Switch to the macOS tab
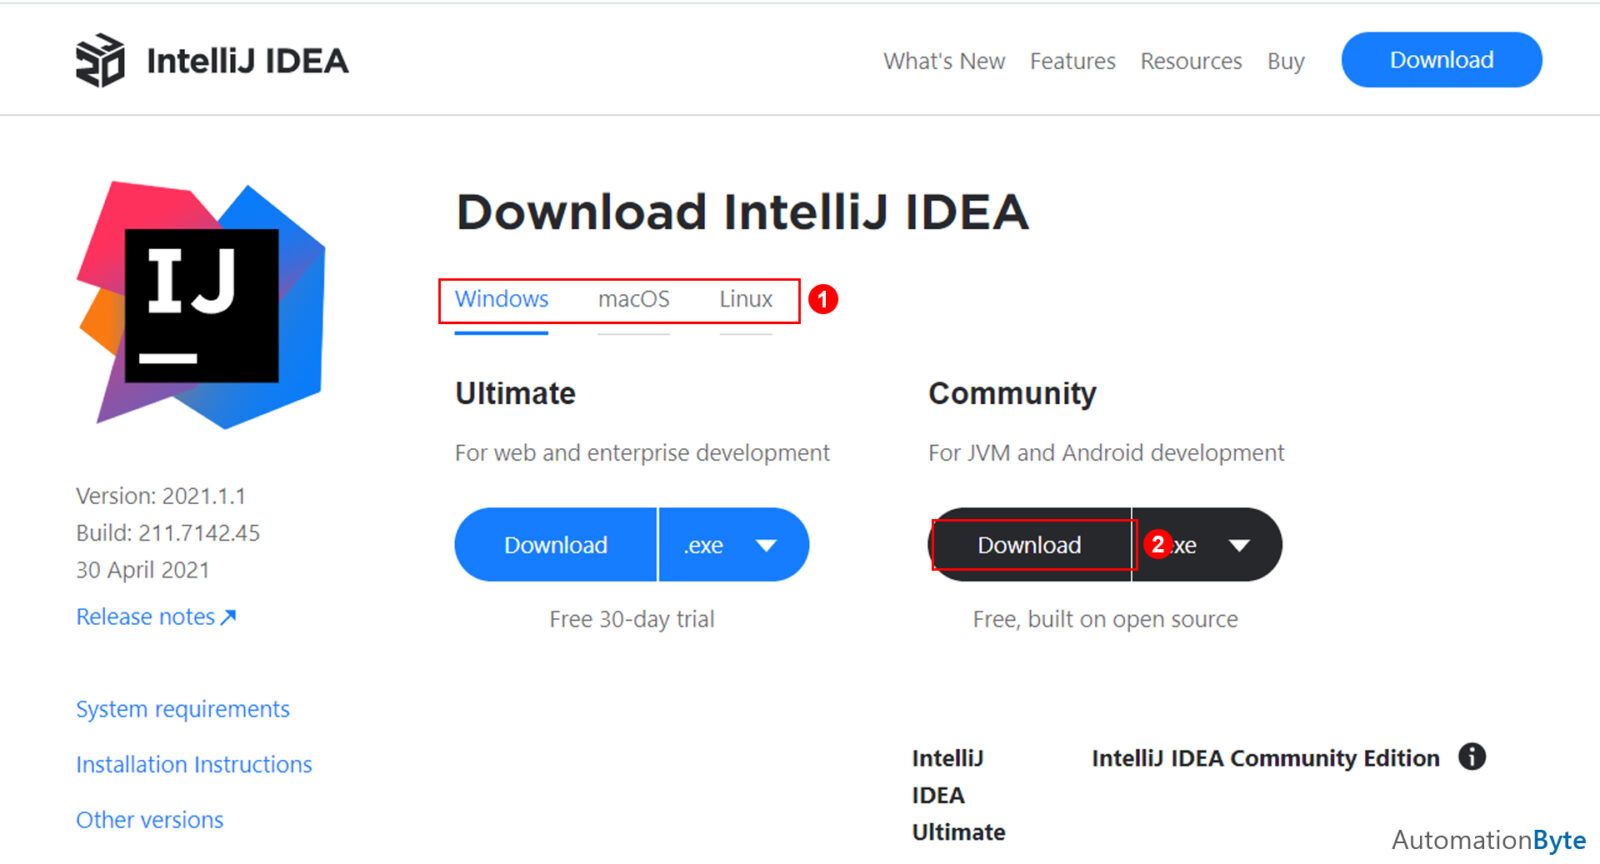The height and width of the screenshot is (864, 1600). click(634, 299)
